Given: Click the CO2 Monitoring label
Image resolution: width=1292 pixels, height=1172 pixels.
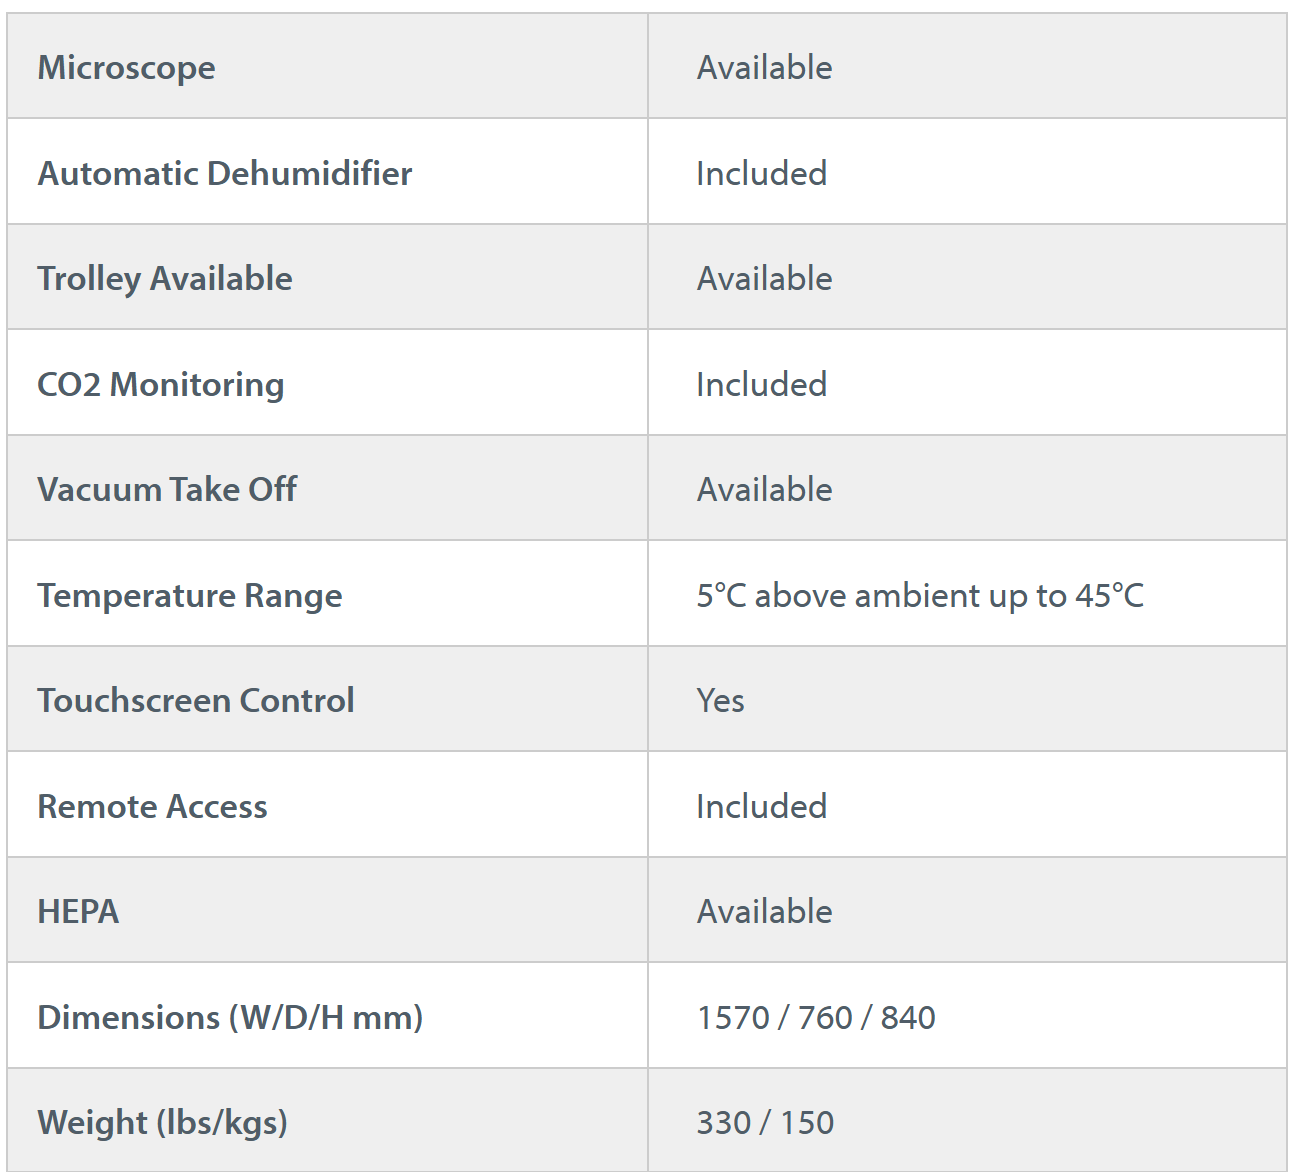Looking at the screenshot, I should (x=161, y=385).
